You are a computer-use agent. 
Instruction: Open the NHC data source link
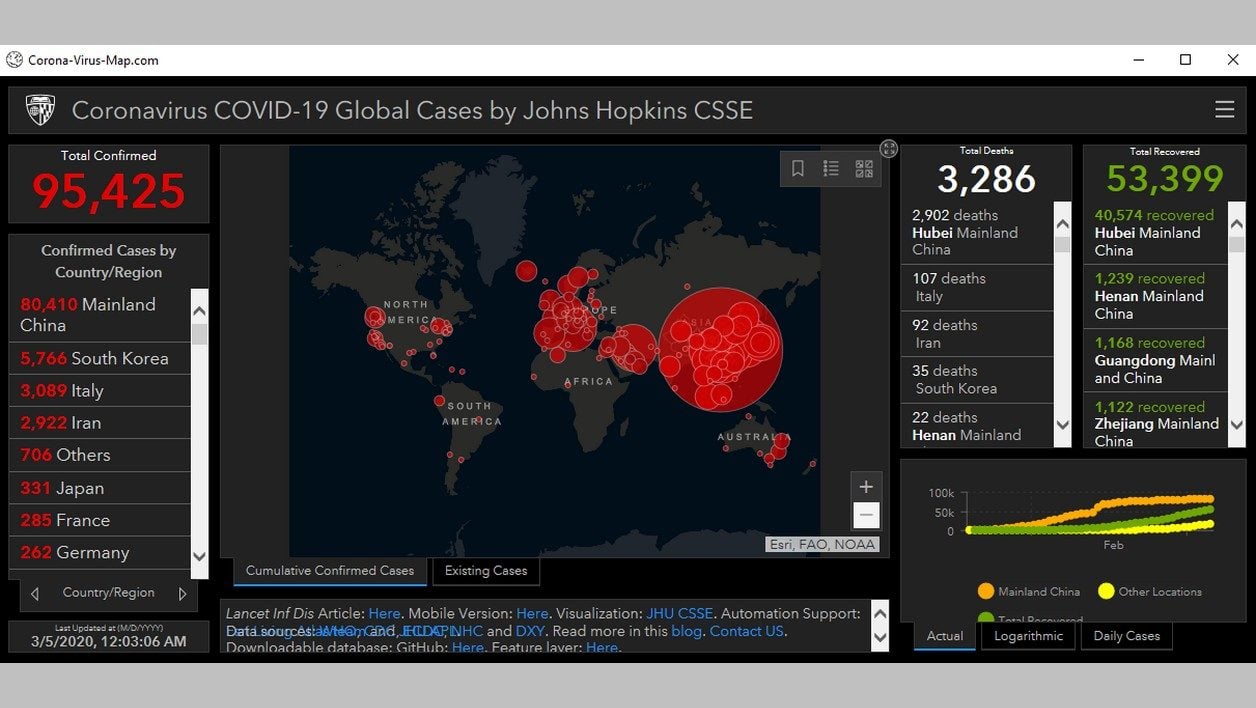466,632
